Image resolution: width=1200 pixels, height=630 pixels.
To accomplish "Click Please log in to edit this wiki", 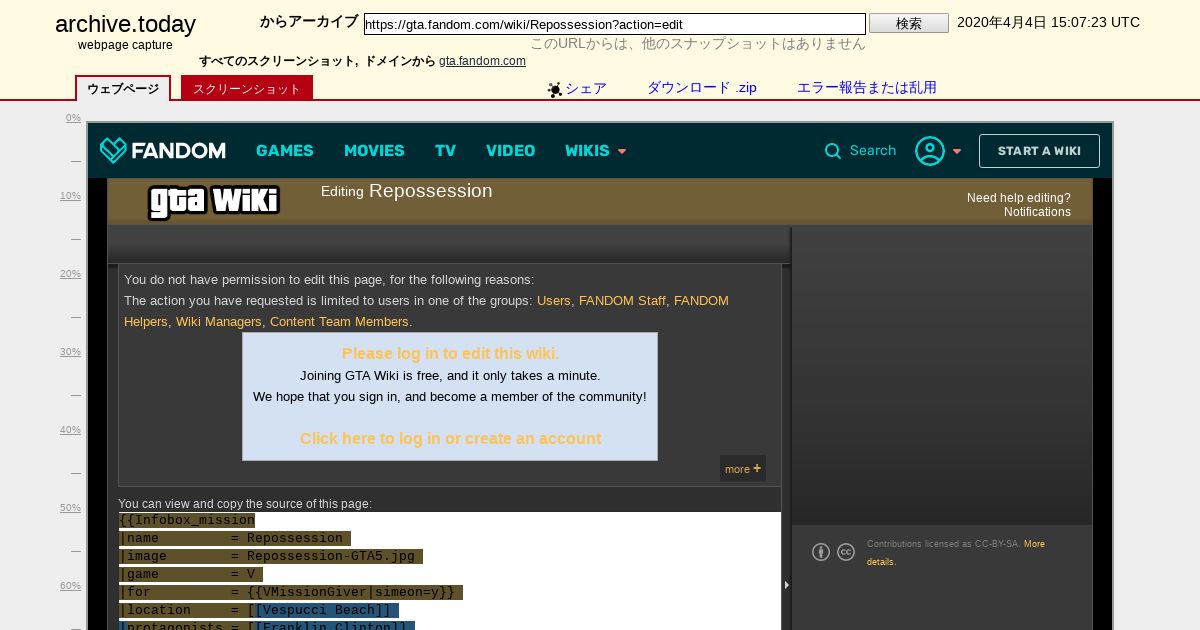I will coord(450,354).
